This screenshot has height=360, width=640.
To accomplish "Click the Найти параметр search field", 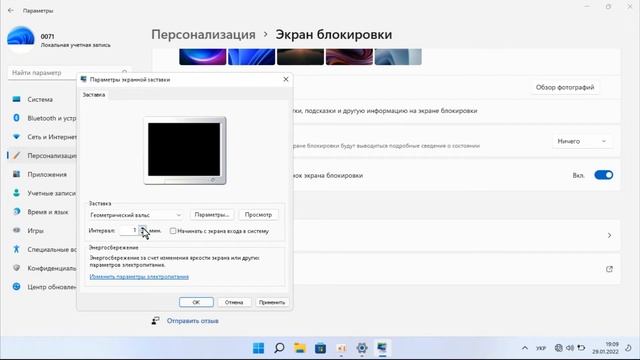I will (69, 73).
